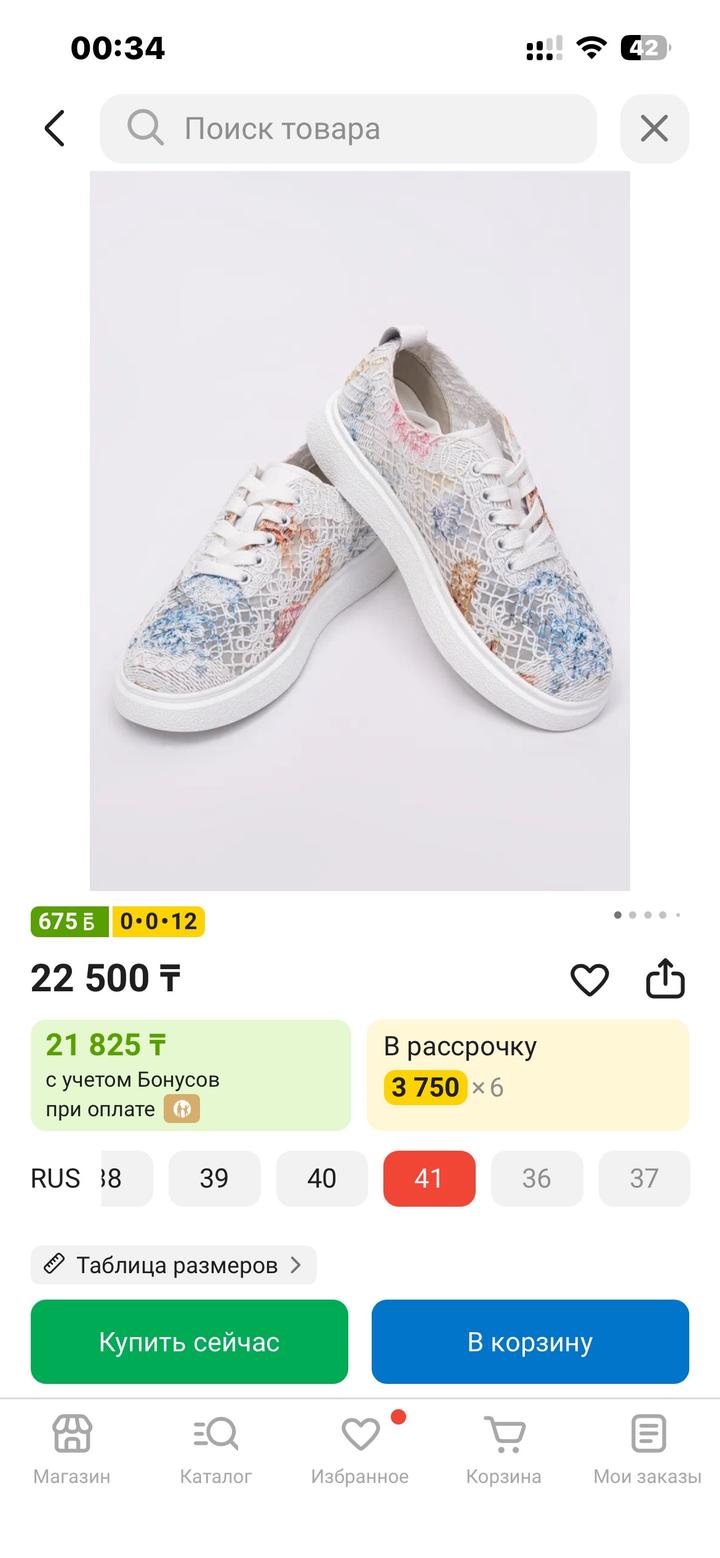Close the product page with X

[x=654, y=128]
